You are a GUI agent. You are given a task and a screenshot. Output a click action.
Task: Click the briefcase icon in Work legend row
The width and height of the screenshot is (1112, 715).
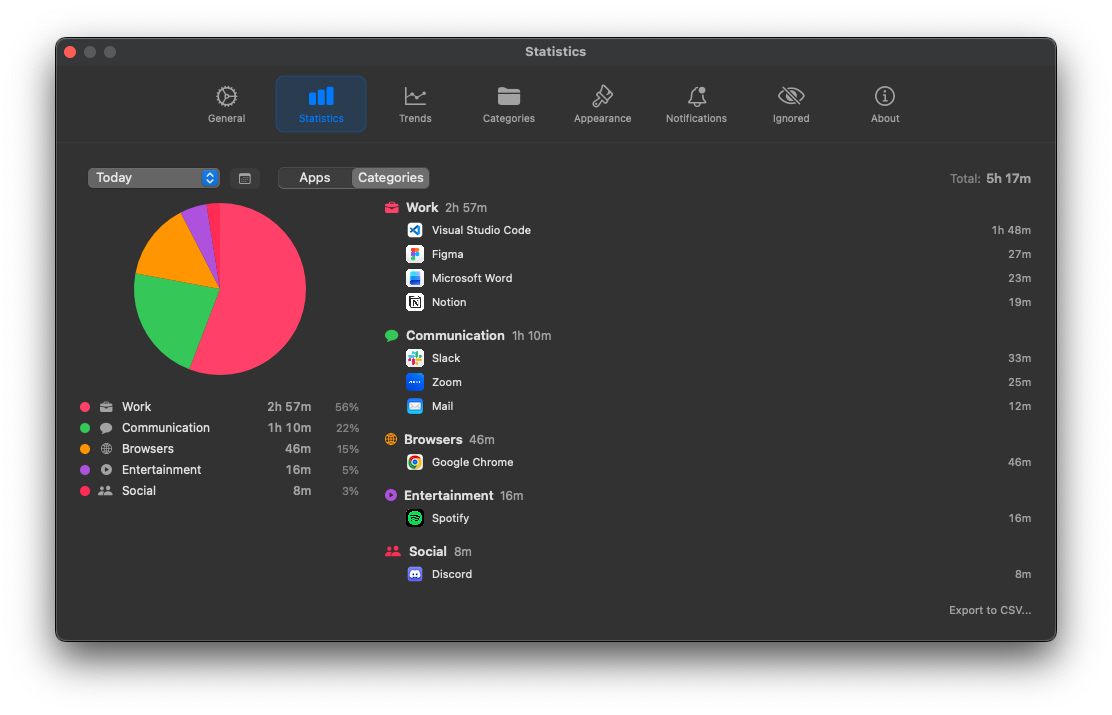pyautogui.click(x=106, y=407)
